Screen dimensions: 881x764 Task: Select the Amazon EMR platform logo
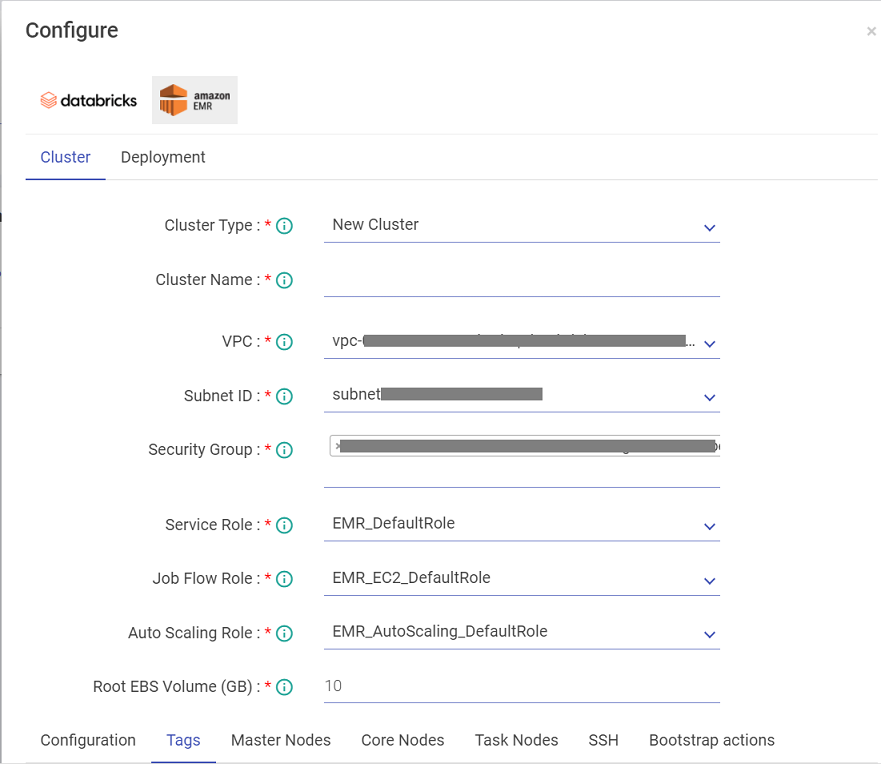194,100
